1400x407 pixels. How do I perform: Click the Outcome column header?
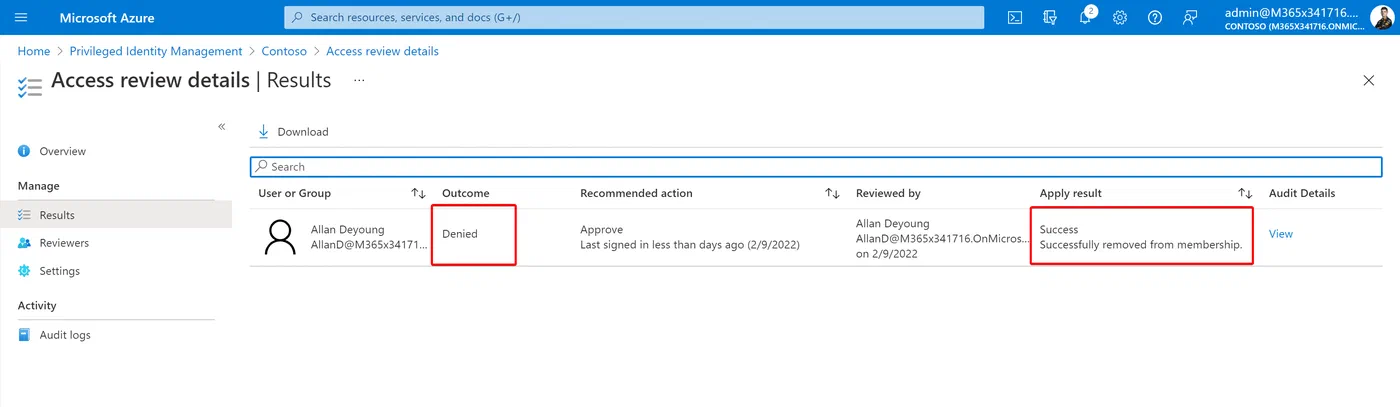pyautogui.click(x=466, y=193)
